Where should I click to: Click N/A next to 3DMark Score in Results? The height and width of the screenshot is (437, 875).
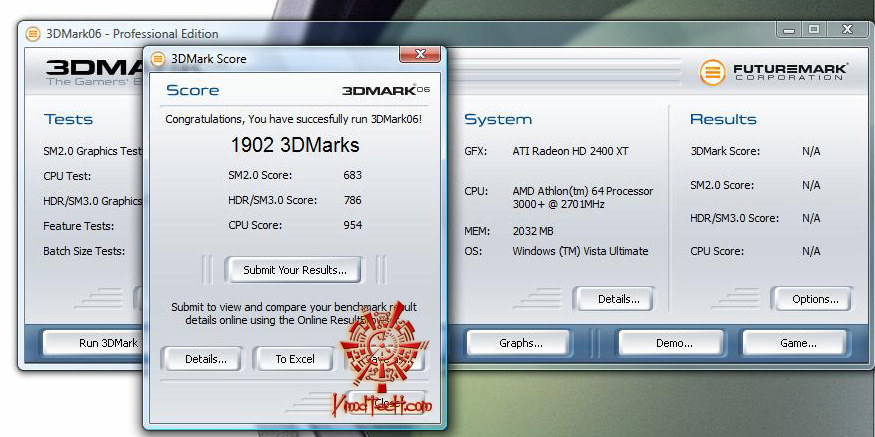(x=811, y=151)
